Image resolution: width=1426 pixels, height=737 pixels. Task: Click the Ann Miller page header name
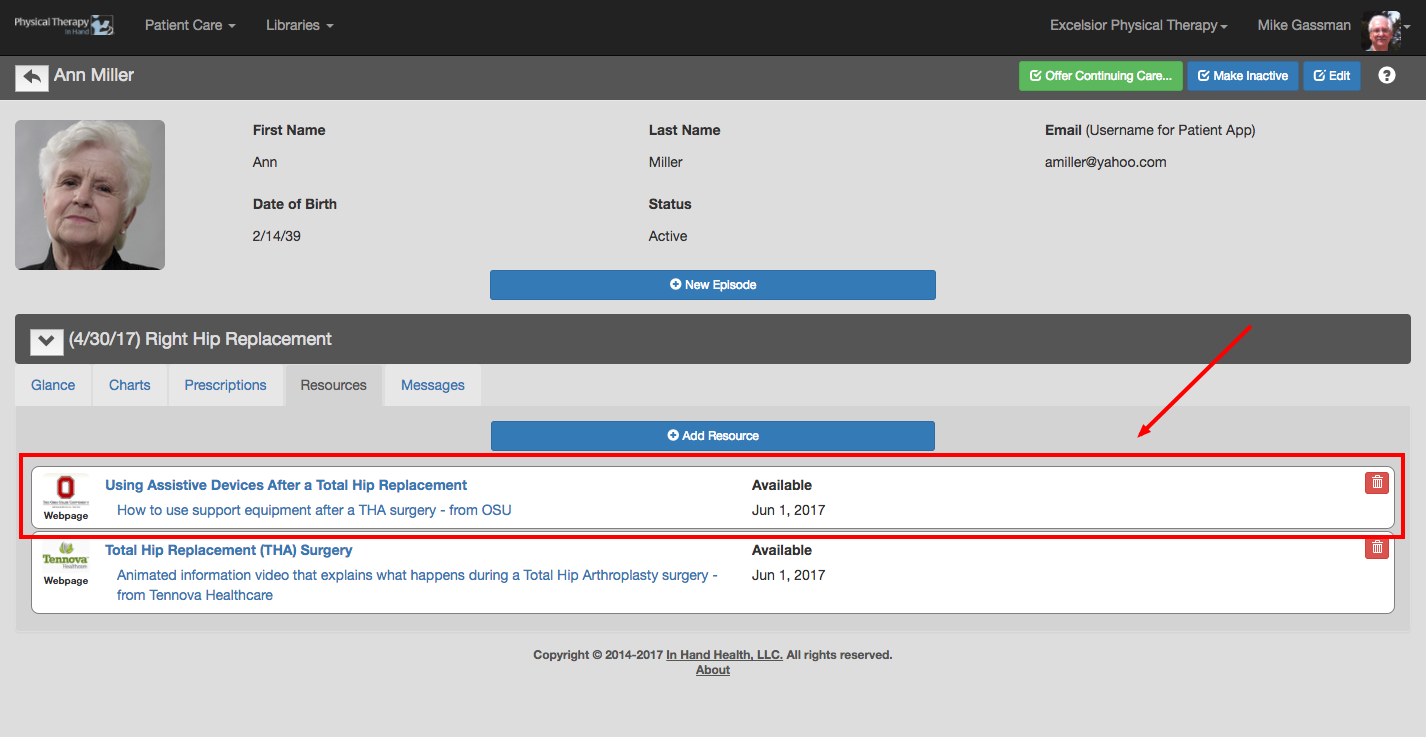point(94,75)
